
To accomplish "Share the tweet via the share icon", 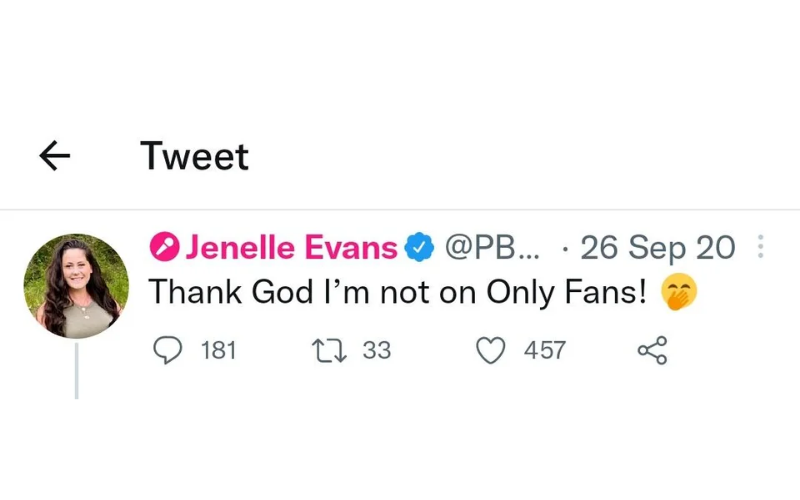I will [653, 351].
